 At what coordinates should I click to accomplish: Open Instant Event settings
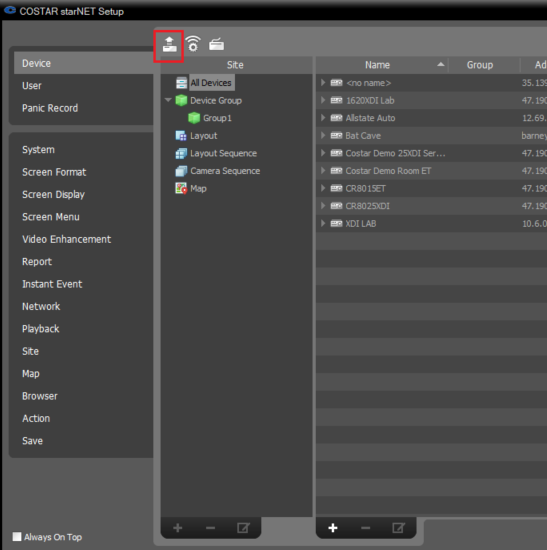(52, 284)
